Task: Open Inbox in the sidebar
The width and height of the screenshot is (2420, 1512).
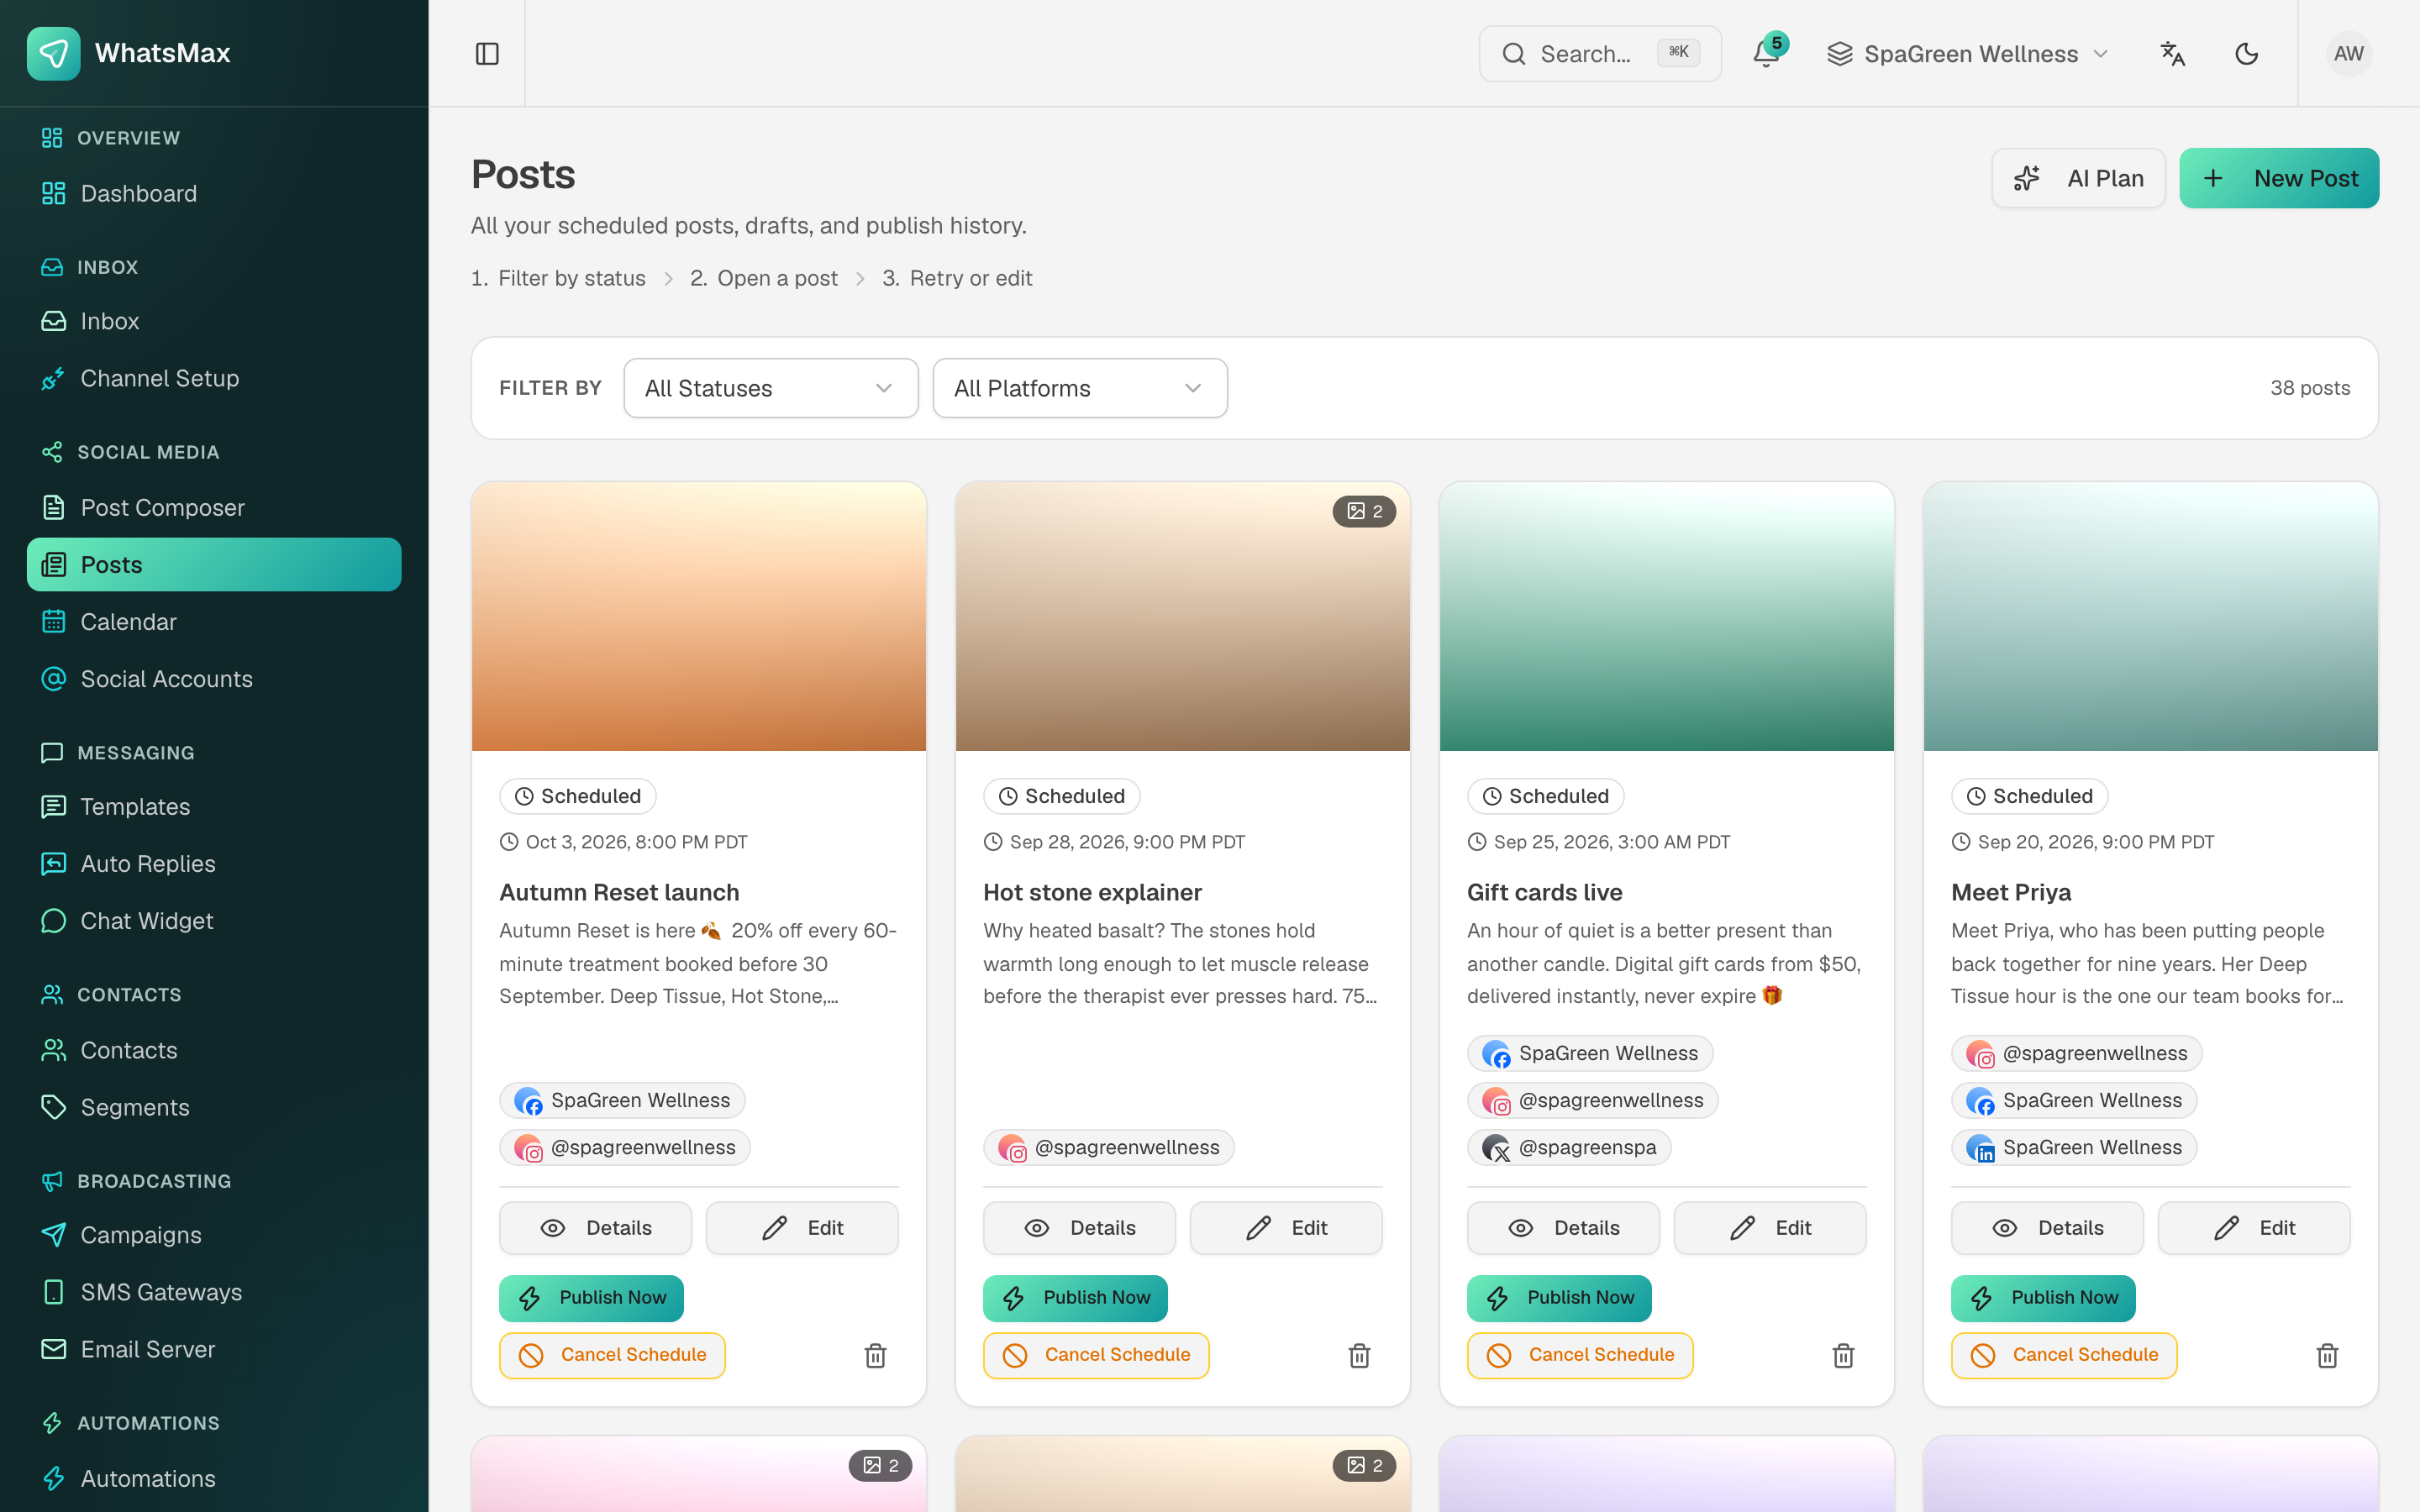Action: tap(214, 321)
